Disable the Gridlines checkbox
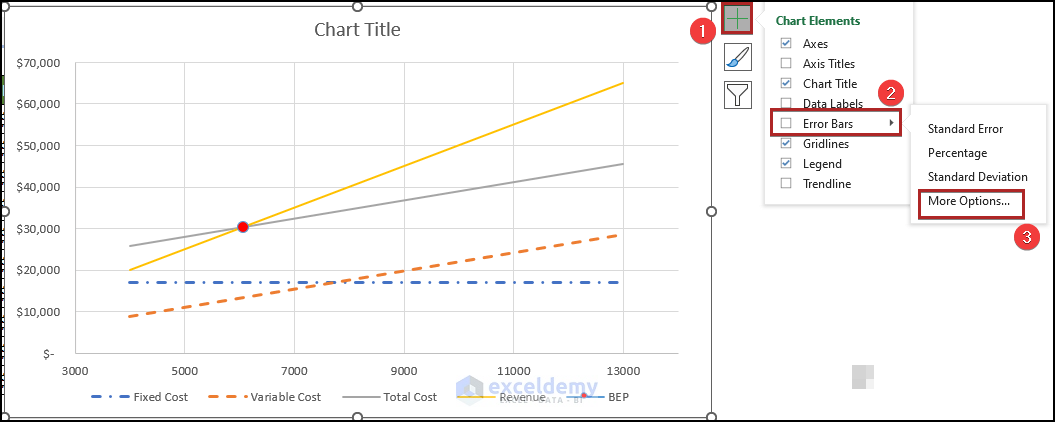1055x422 pixels. [786, 143]
